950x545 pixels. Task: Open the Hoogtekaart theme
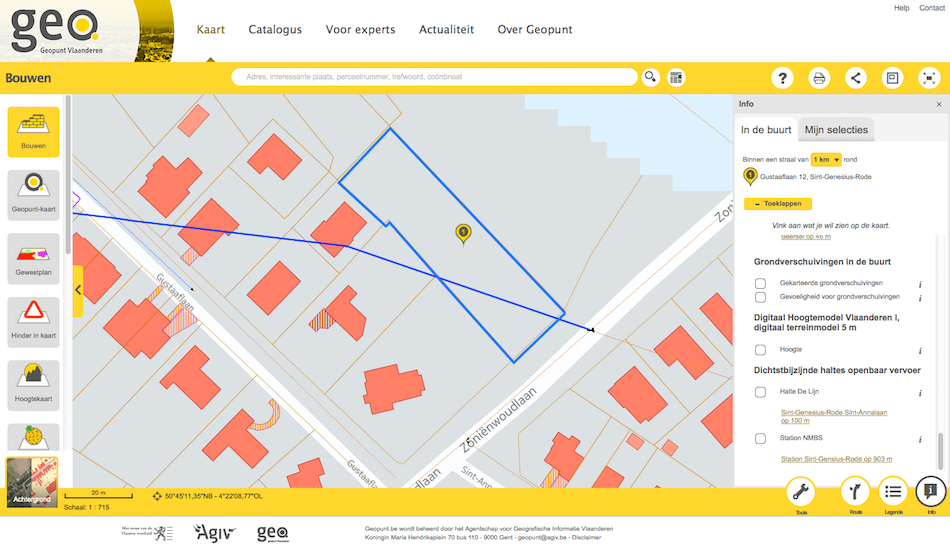tap(33, 385)
